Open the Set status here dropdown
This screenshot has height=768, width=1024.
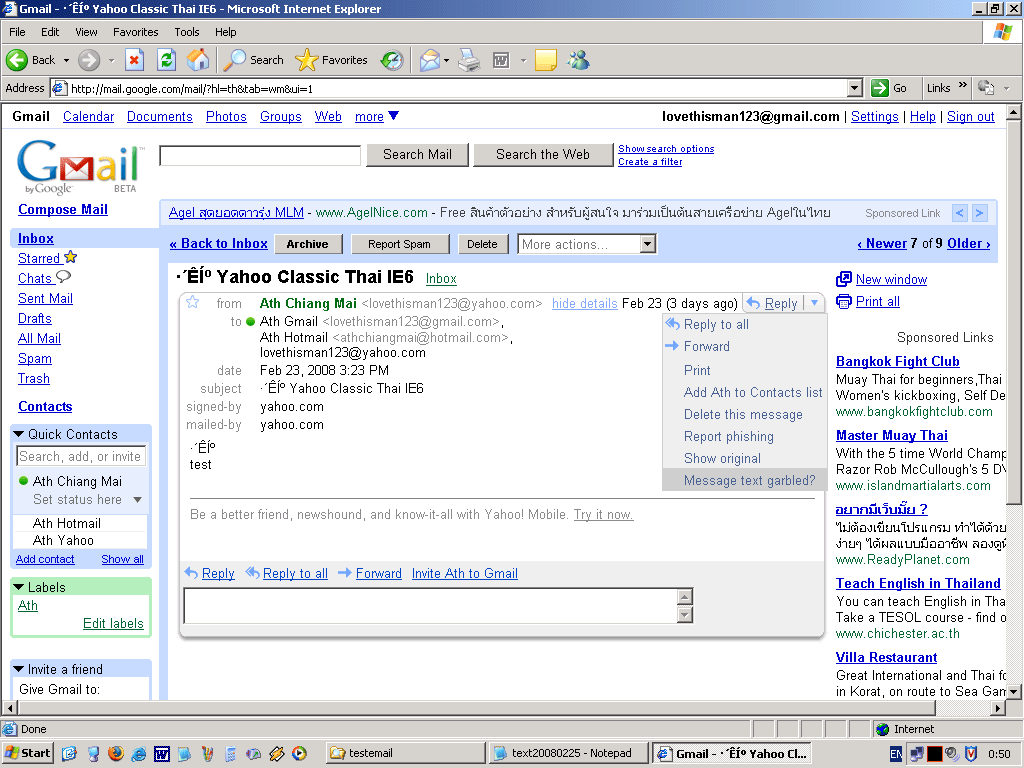[x=137, y=500]
